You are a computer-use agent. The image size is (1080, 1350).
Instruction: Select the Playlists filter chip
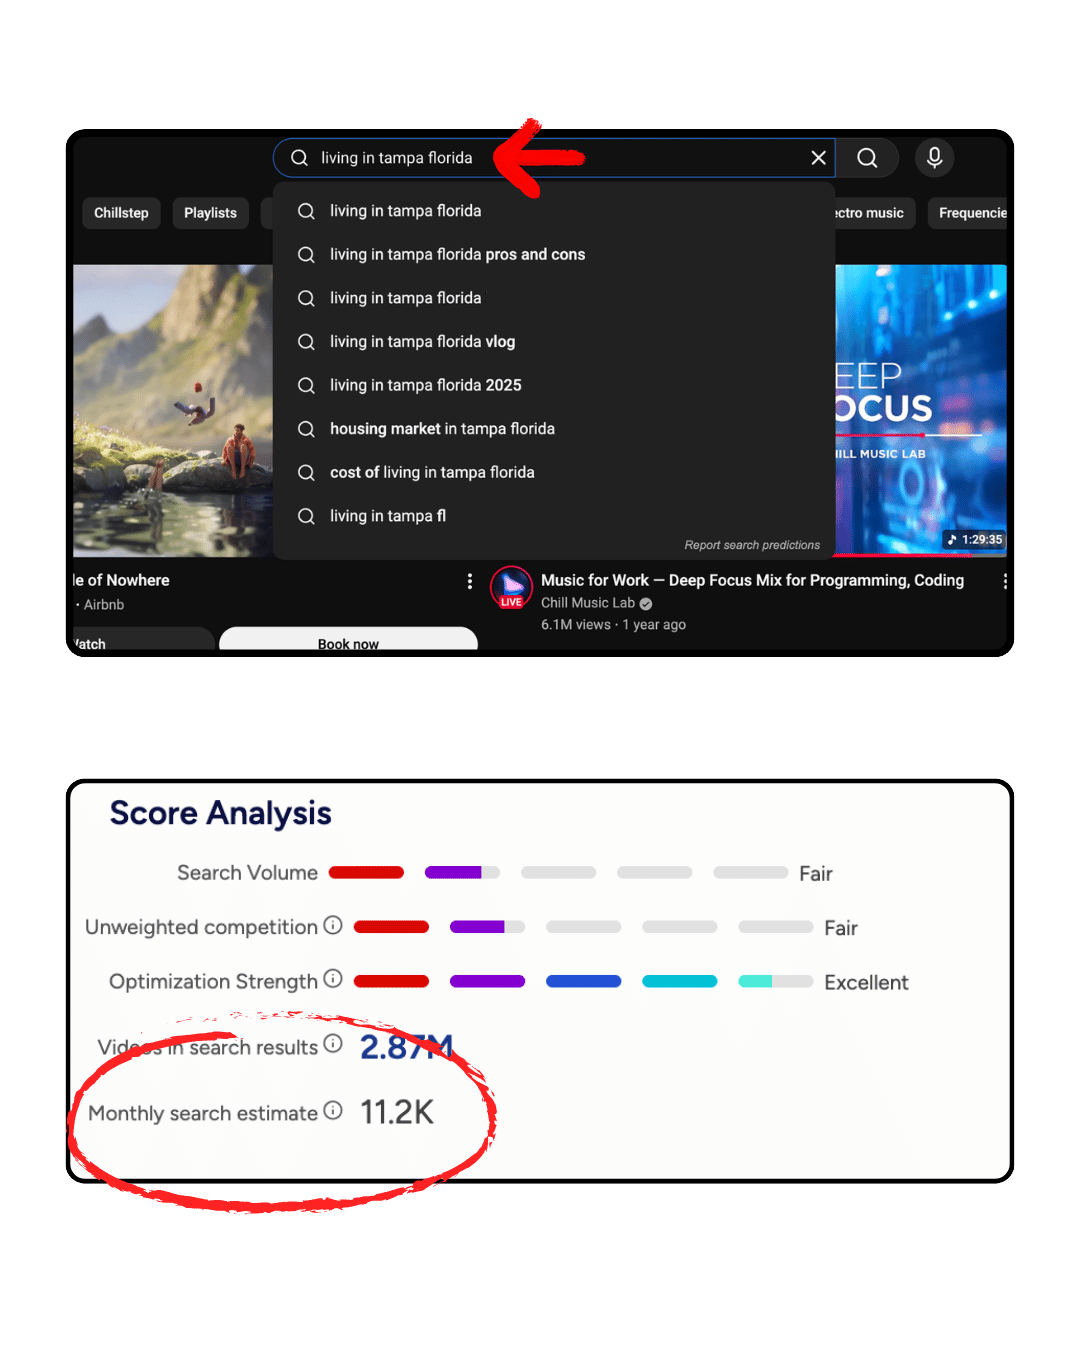coord(210,213)
